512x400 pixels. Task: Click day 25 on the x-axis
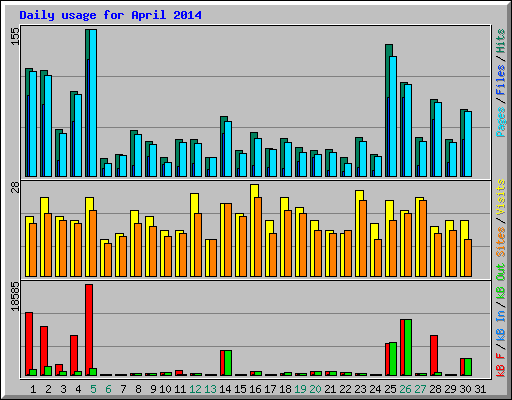[390, 389]
